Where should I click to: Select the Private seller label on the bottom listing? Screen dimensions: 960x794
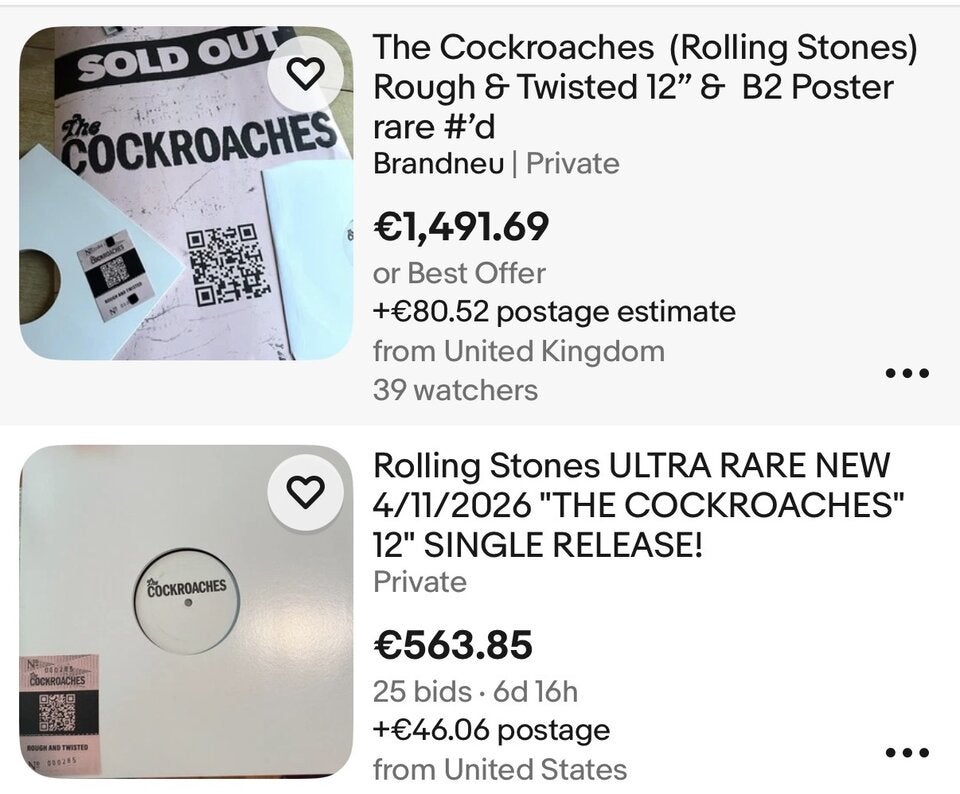click(420, 580)
